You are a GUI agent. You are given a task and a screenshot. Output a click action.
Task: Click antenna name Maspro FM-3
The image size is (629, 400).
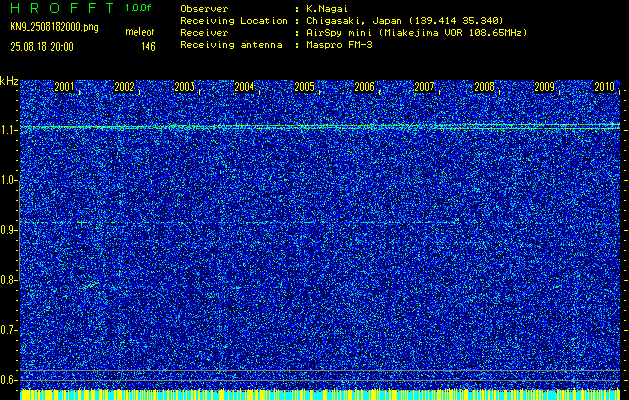339,45
